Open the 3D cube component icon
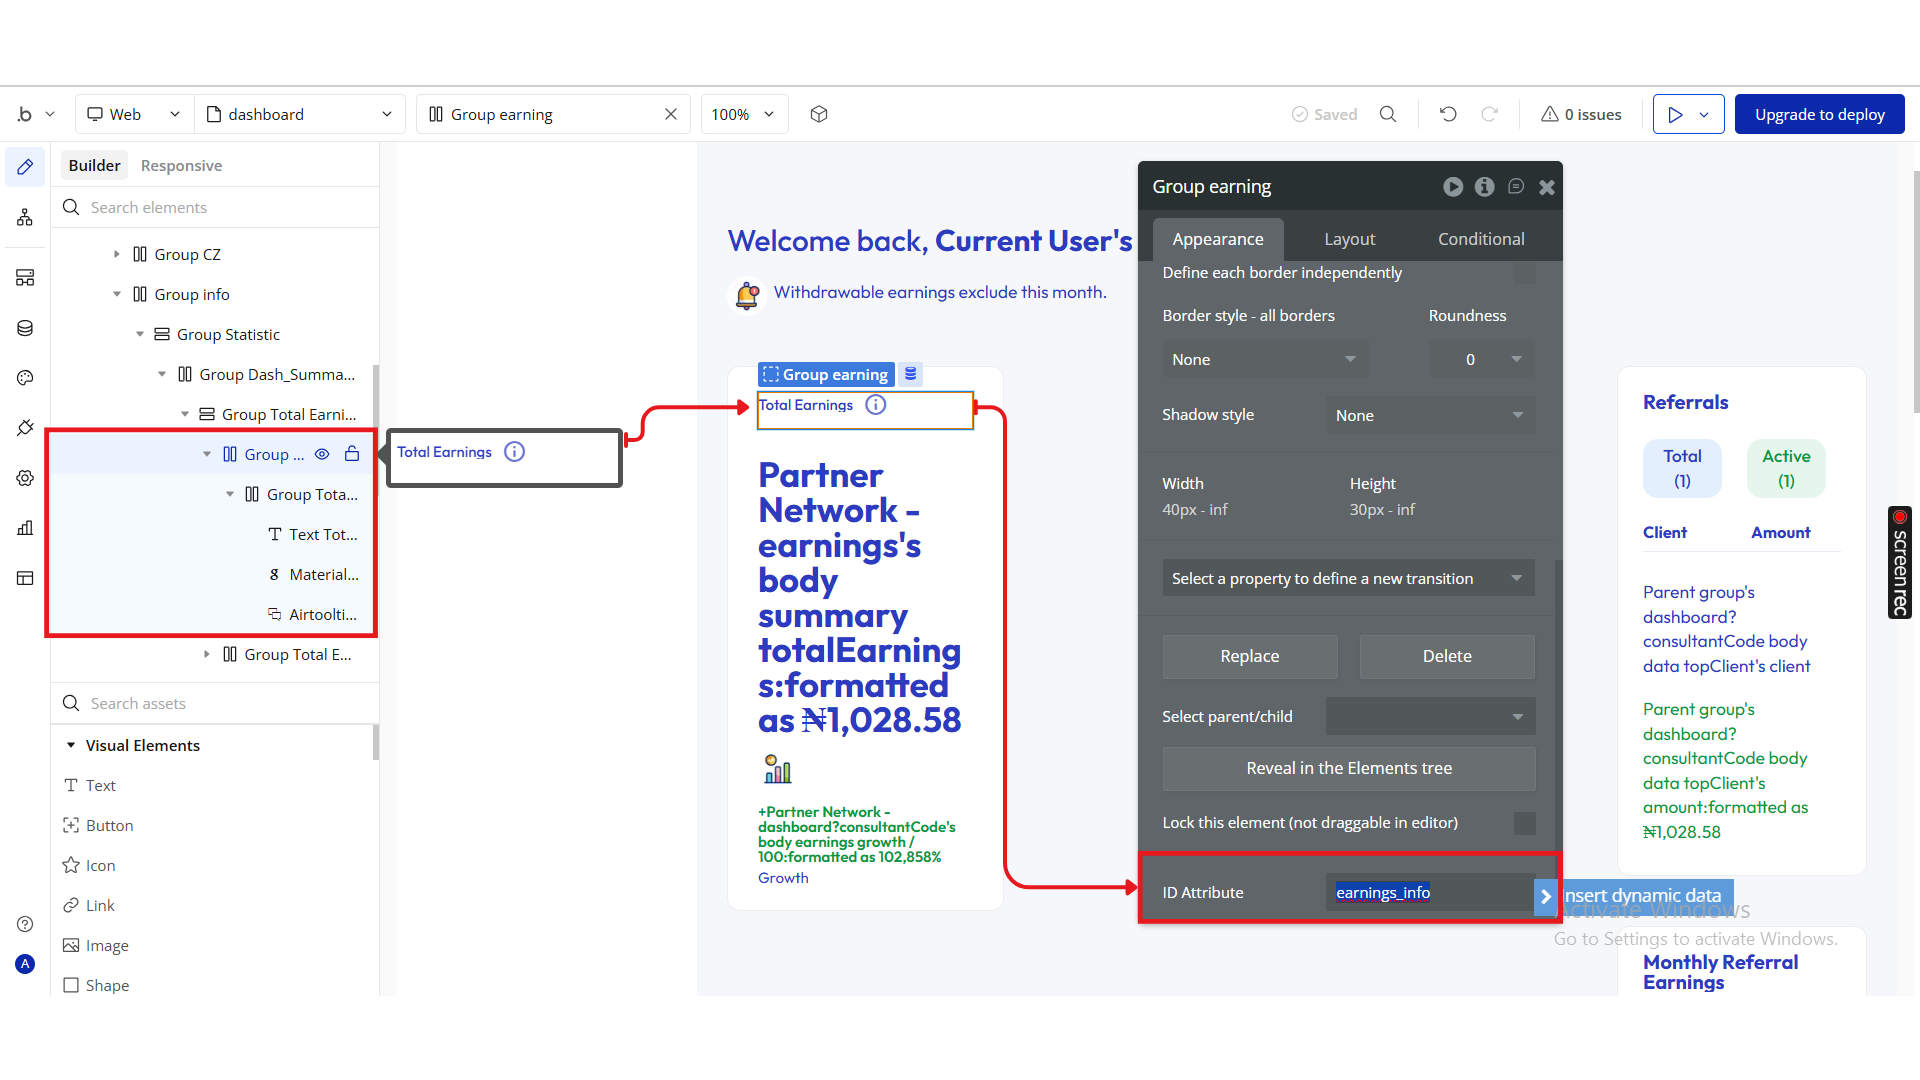This screenshot has width=1920, height=1080. click(819, 114)
